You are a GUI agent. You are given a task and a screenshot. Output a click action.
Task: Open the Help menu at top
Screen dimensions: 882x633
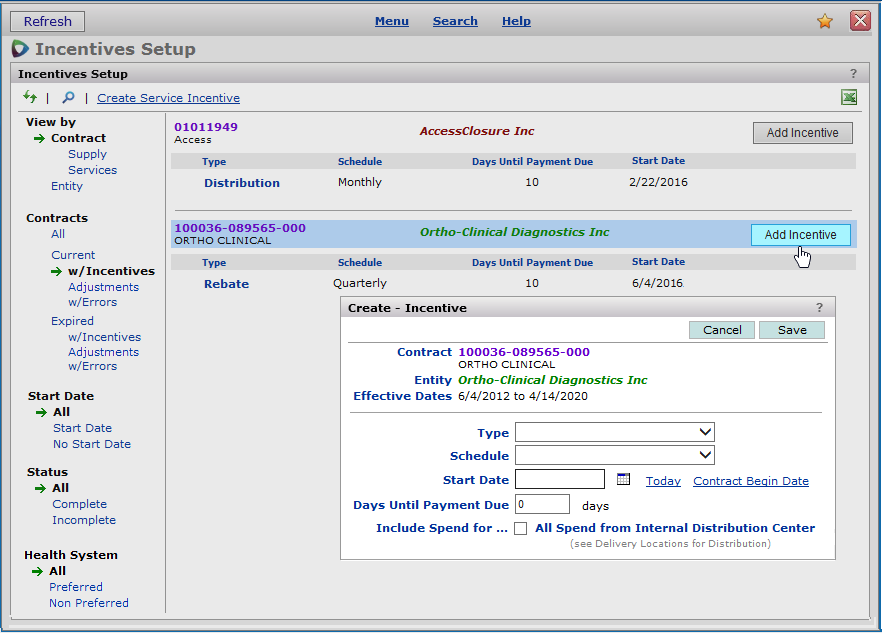pyautogui.click(x=516, y=21)
